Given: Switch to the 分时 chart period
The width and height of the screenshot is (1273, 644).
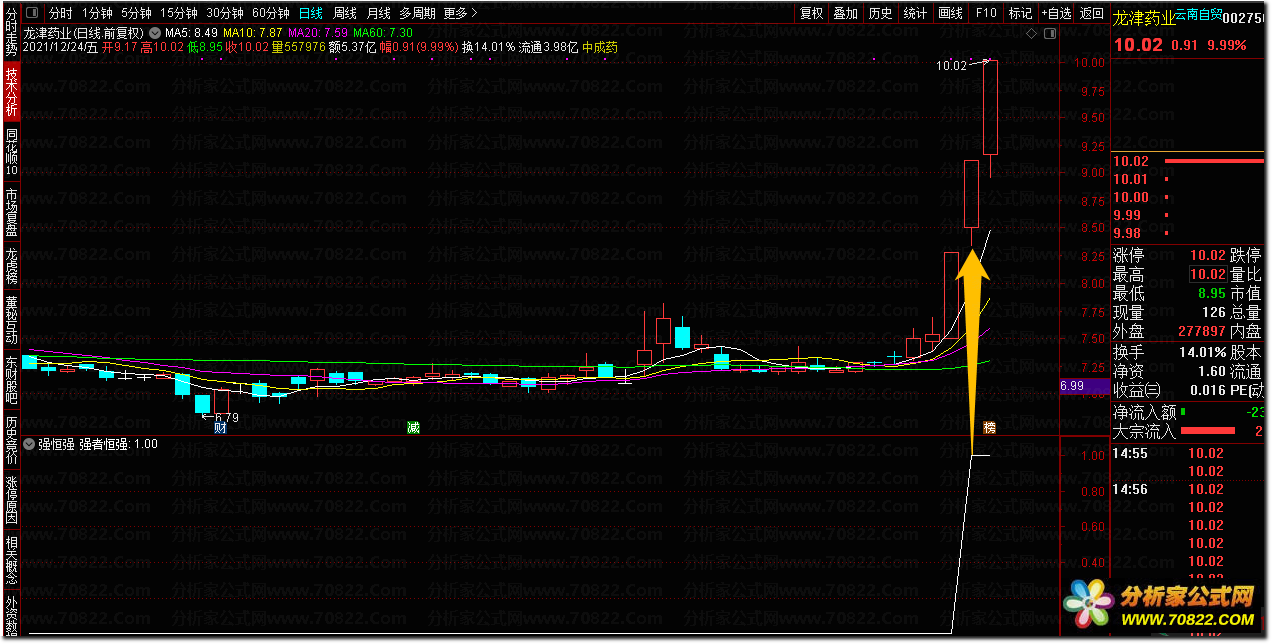Looking at the screenshot, I should click(60, 13).
